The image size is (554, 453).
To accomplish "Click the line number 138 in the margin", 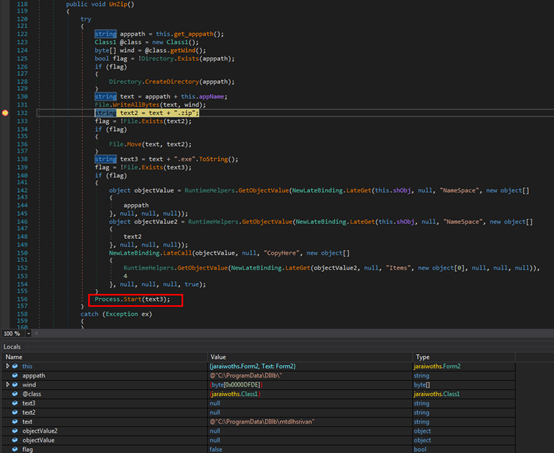I will point(22,159).
